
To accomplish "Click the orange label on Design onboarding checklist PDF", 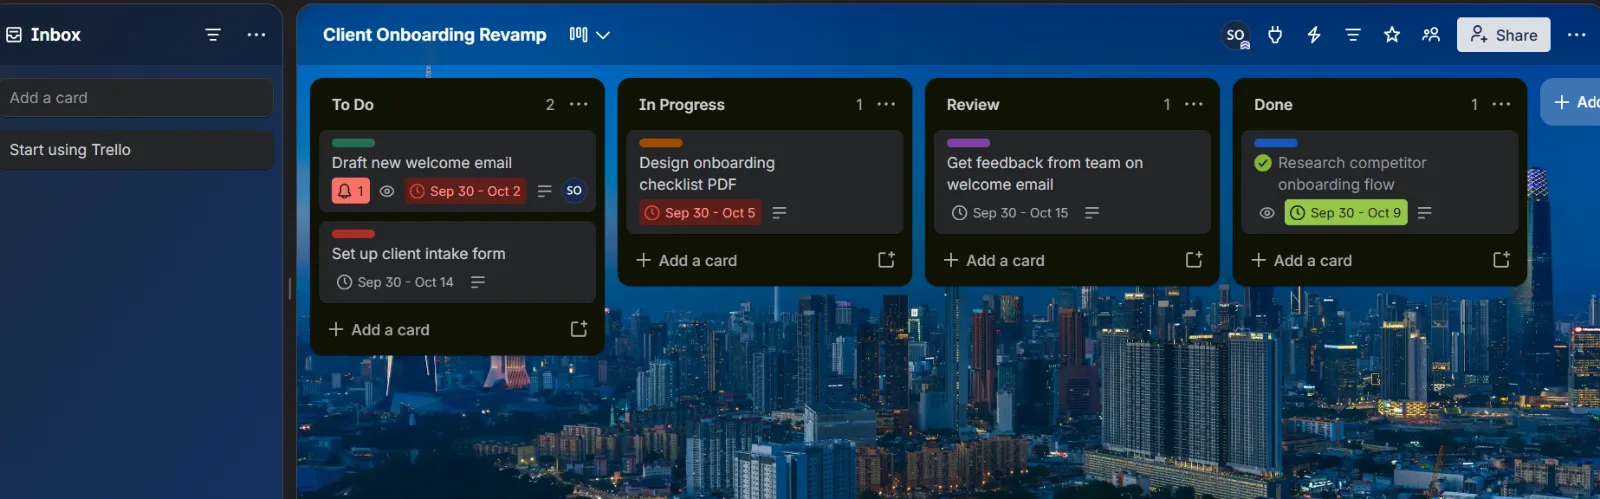I will (661, 143).
